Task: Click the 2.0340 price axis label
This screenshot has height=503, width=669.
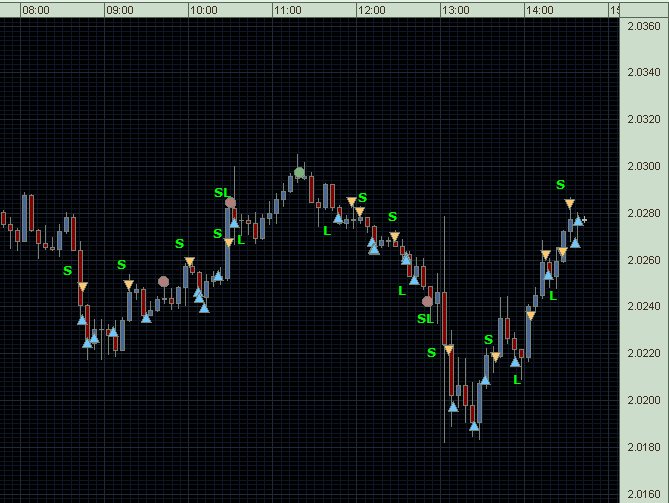Action: click(x=644, y=73)
